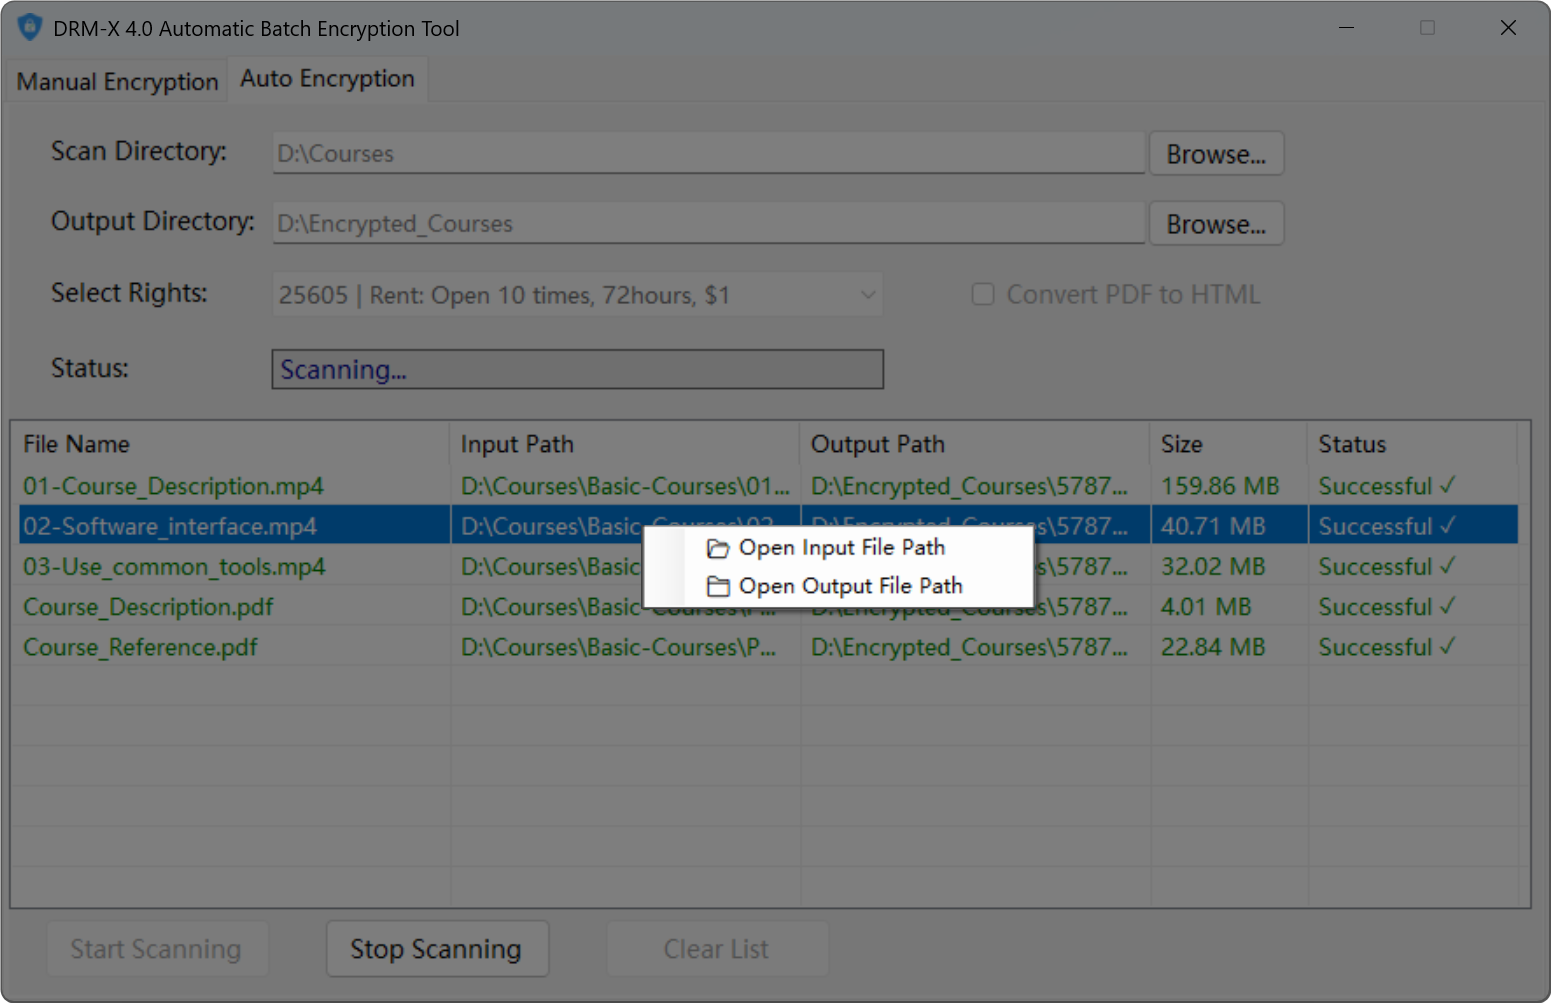Click the folder icon beside Open Input File Path

click(x=719, y=547)
